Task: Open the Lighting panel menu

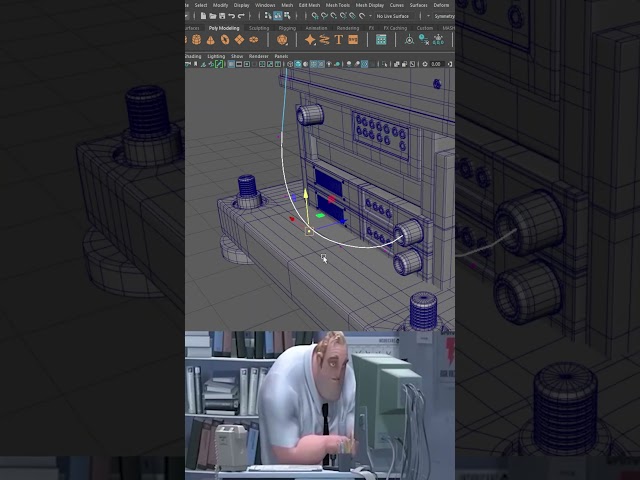Action: 216,56
